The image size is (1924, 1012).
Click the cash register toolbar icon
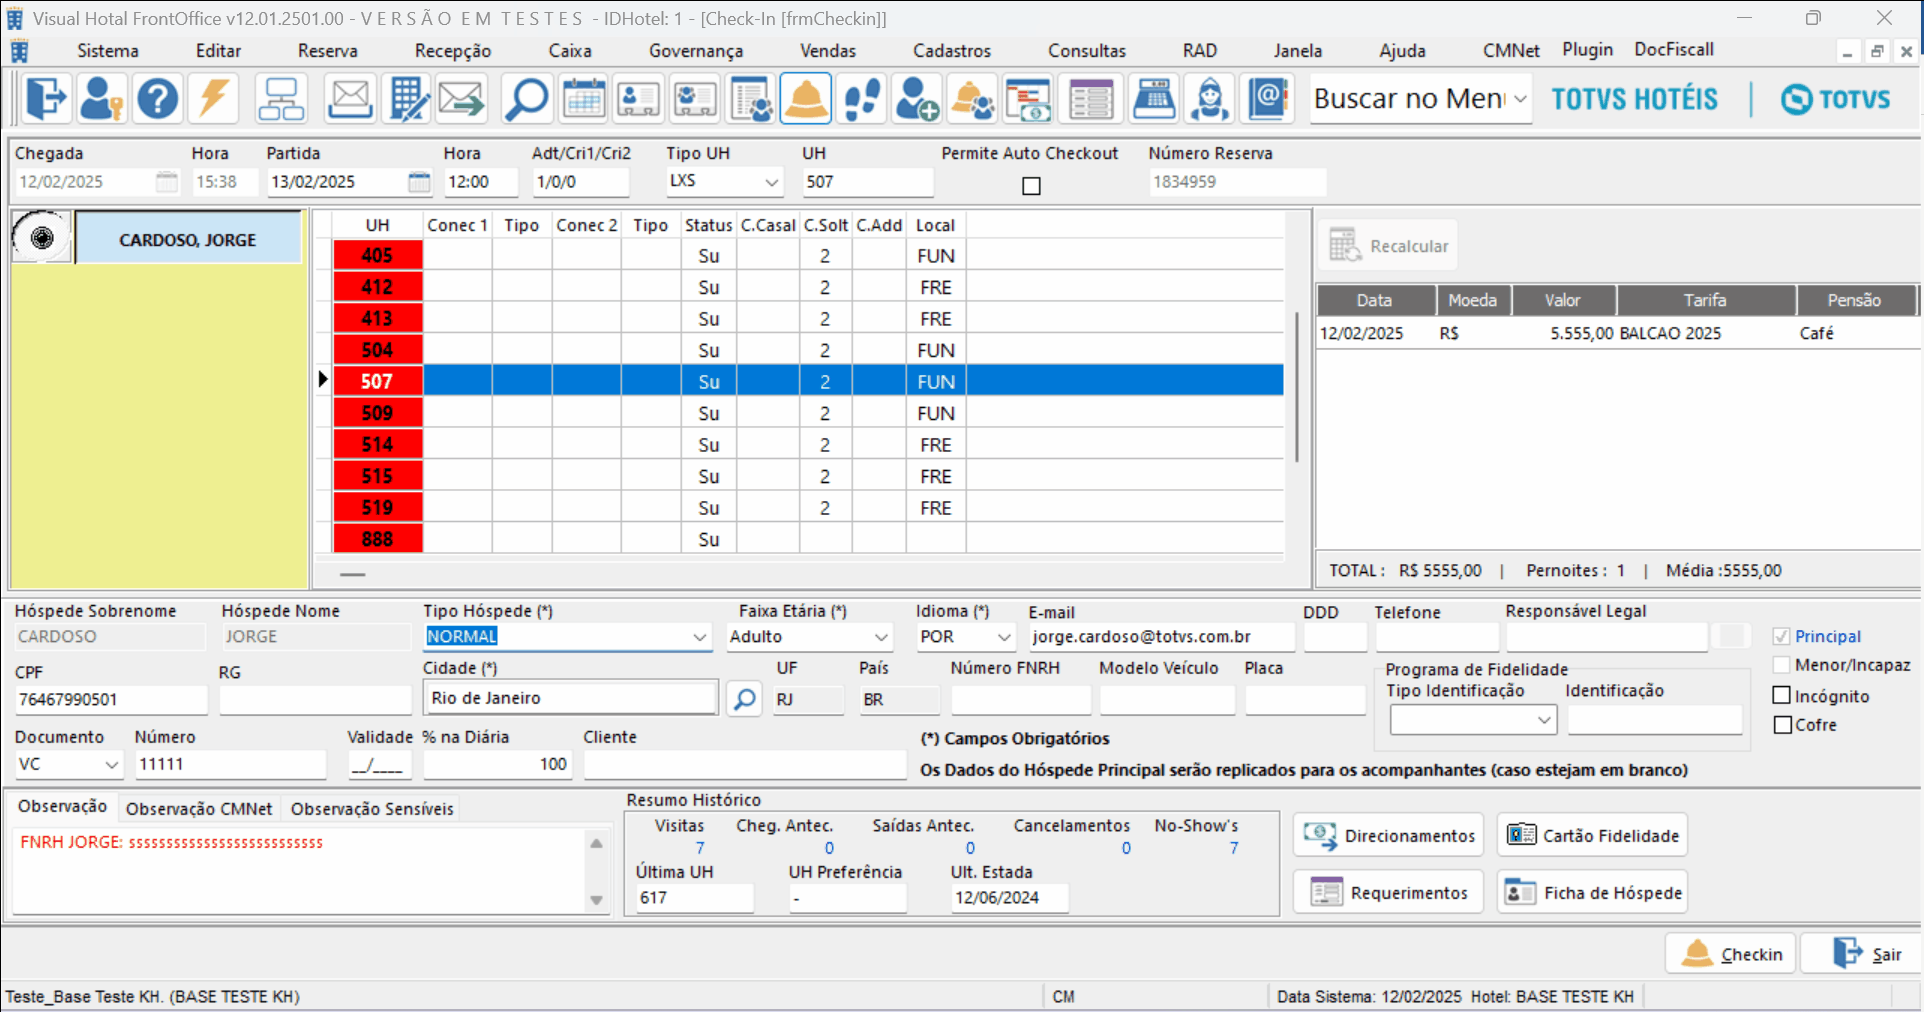[x=1153, y=99]
